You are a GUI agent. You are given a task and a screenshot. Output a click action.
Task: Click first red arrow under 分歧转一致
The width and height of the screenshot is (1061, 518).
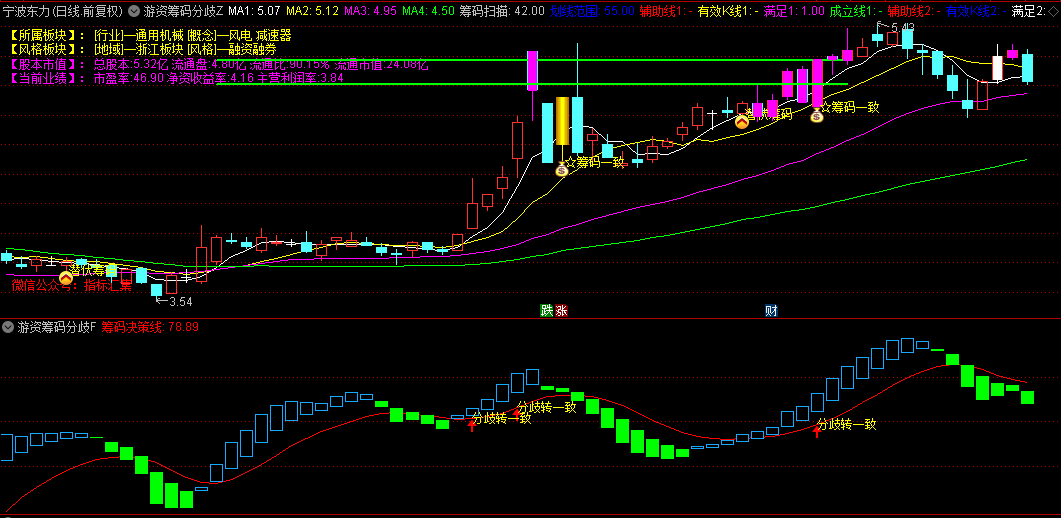[472, 425]
